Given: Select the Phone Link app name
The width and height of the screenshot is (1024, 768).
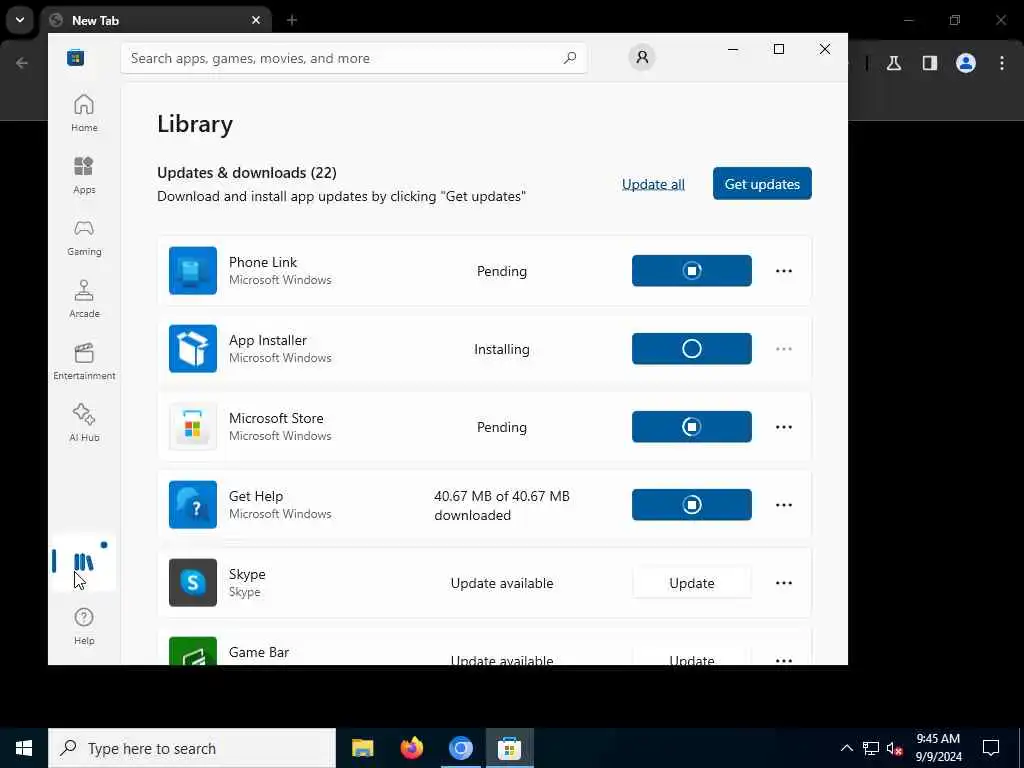Looking at the screenshot, I should tap(263, 262).
